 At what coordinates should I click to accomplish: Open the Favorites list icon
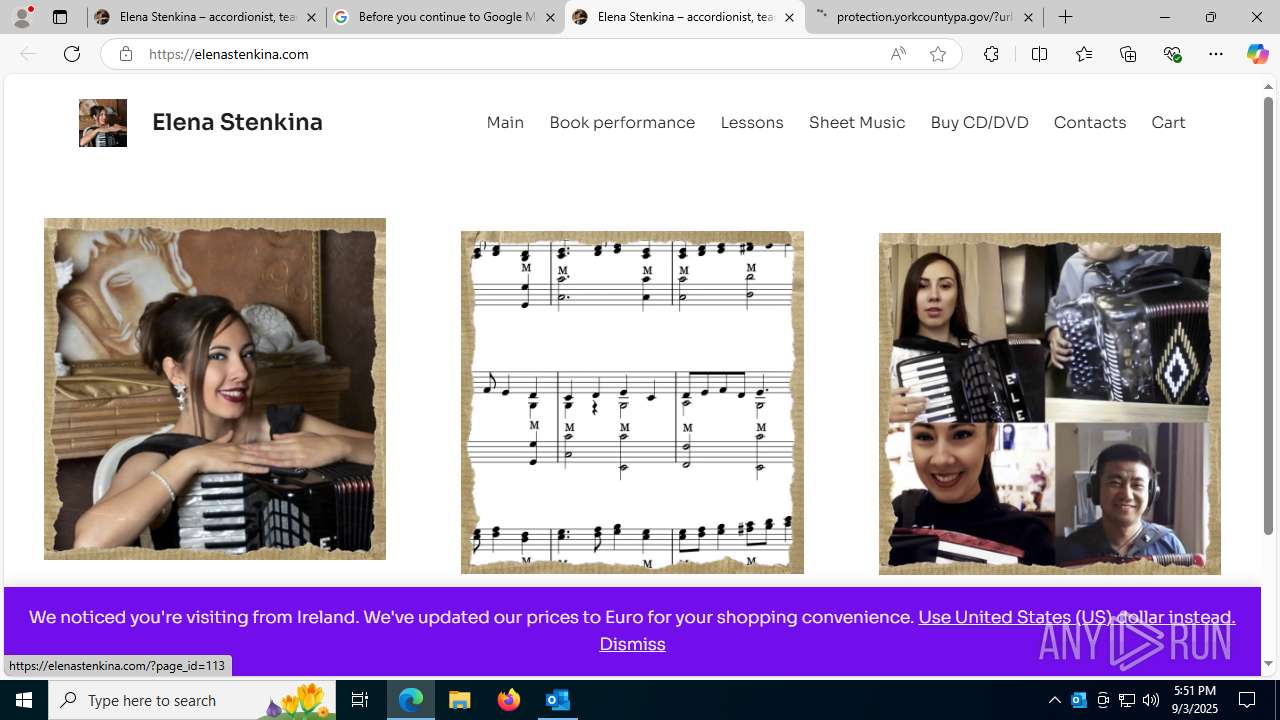coord(1083,54)
